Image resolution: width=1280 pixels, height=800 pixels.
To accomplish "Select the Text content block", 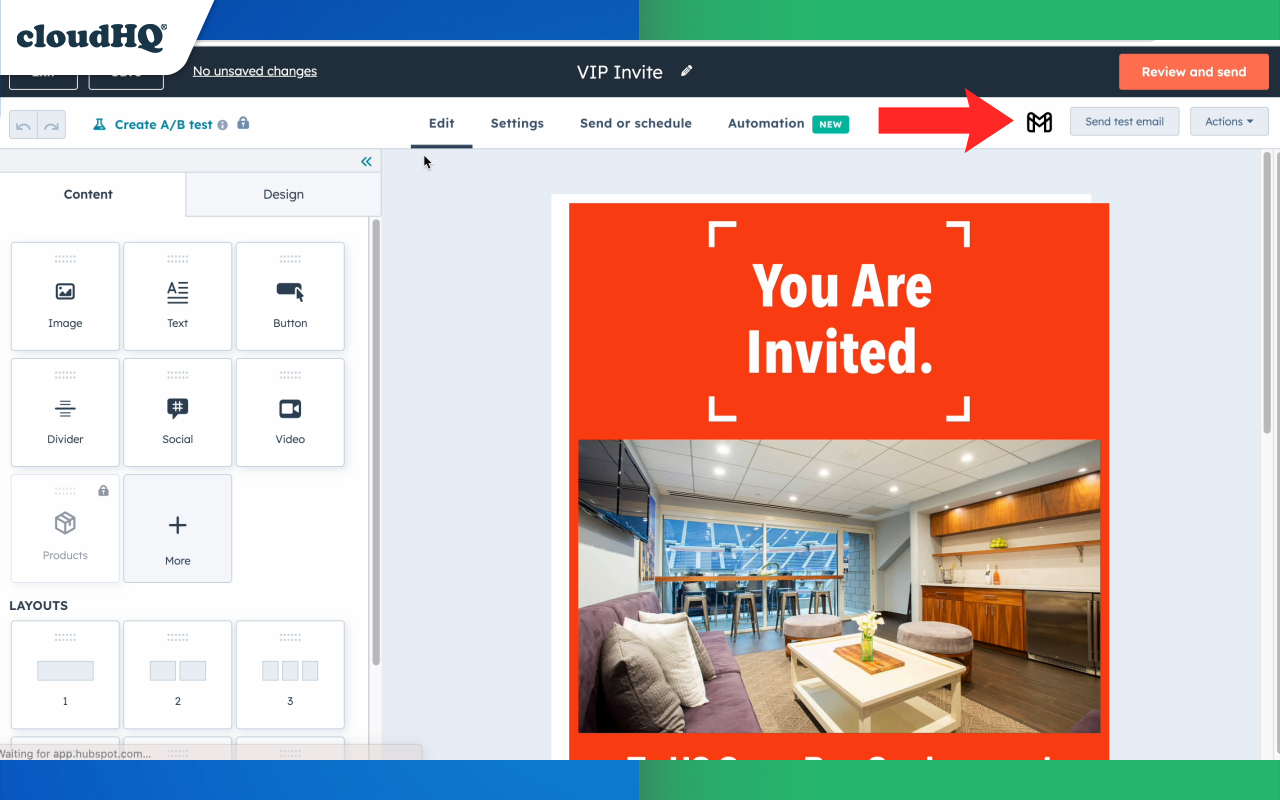I will pos(177,296).
